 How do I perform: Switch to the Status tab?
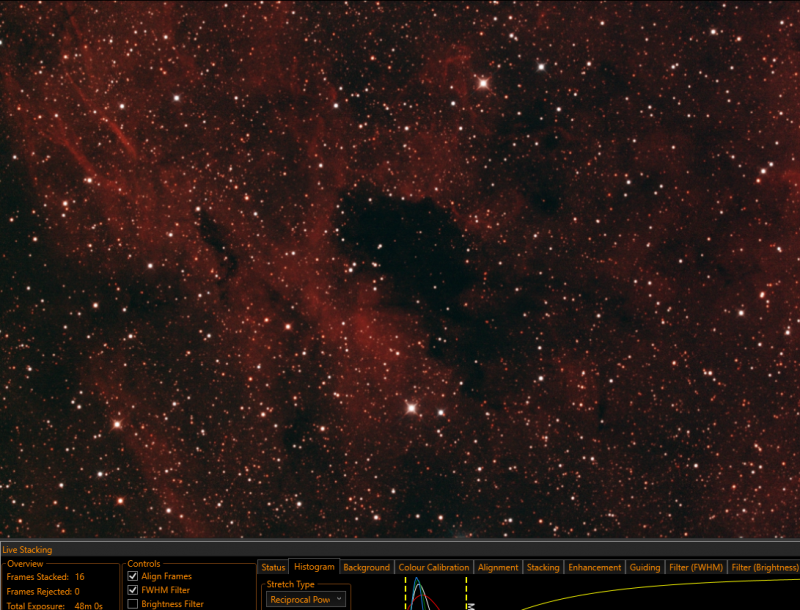[273, 567]
